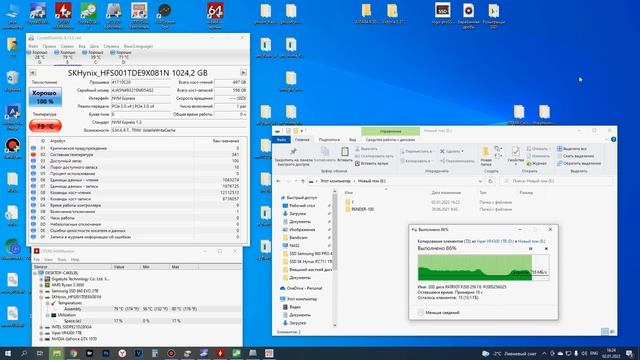Image resolution: width=640 pixels, height=360 pixels.
Task: Go to next disk in CrystalDiskInfo
Action: (x=243, y=73)
